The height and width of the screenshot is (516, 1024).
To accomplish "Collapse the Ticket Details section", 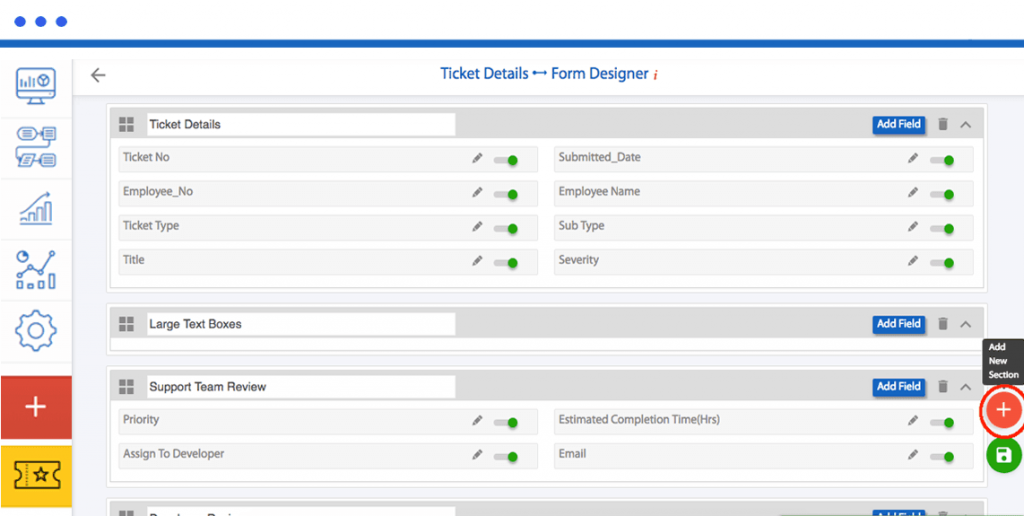I will [x=965, y=125].
